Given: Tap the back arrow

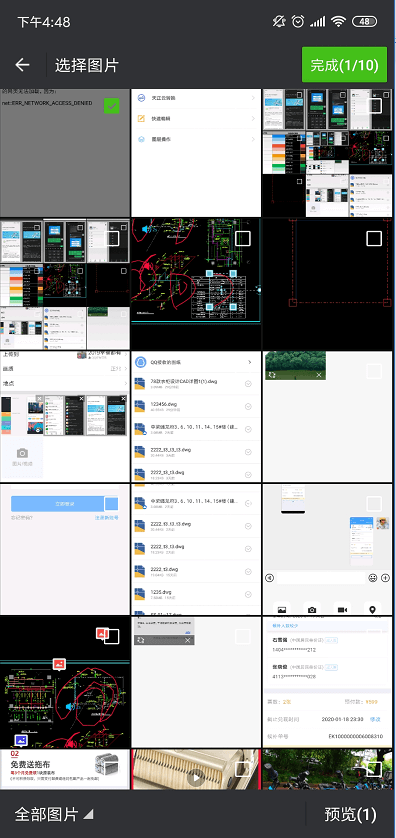Looking at the screenshot, I should pyautogui.click(x=22, y=65).
